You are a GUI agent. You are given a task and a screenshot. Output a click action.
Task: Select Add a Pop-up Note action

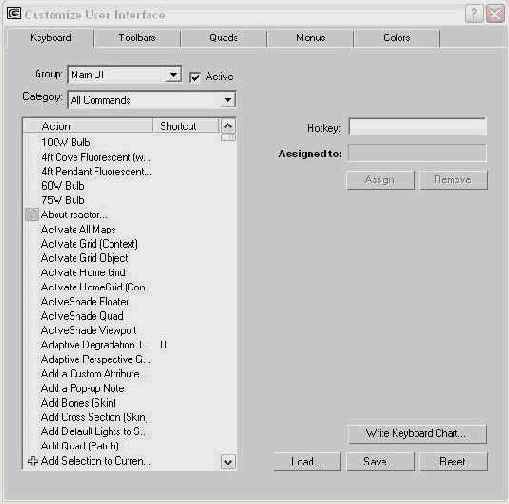[83, 388]
